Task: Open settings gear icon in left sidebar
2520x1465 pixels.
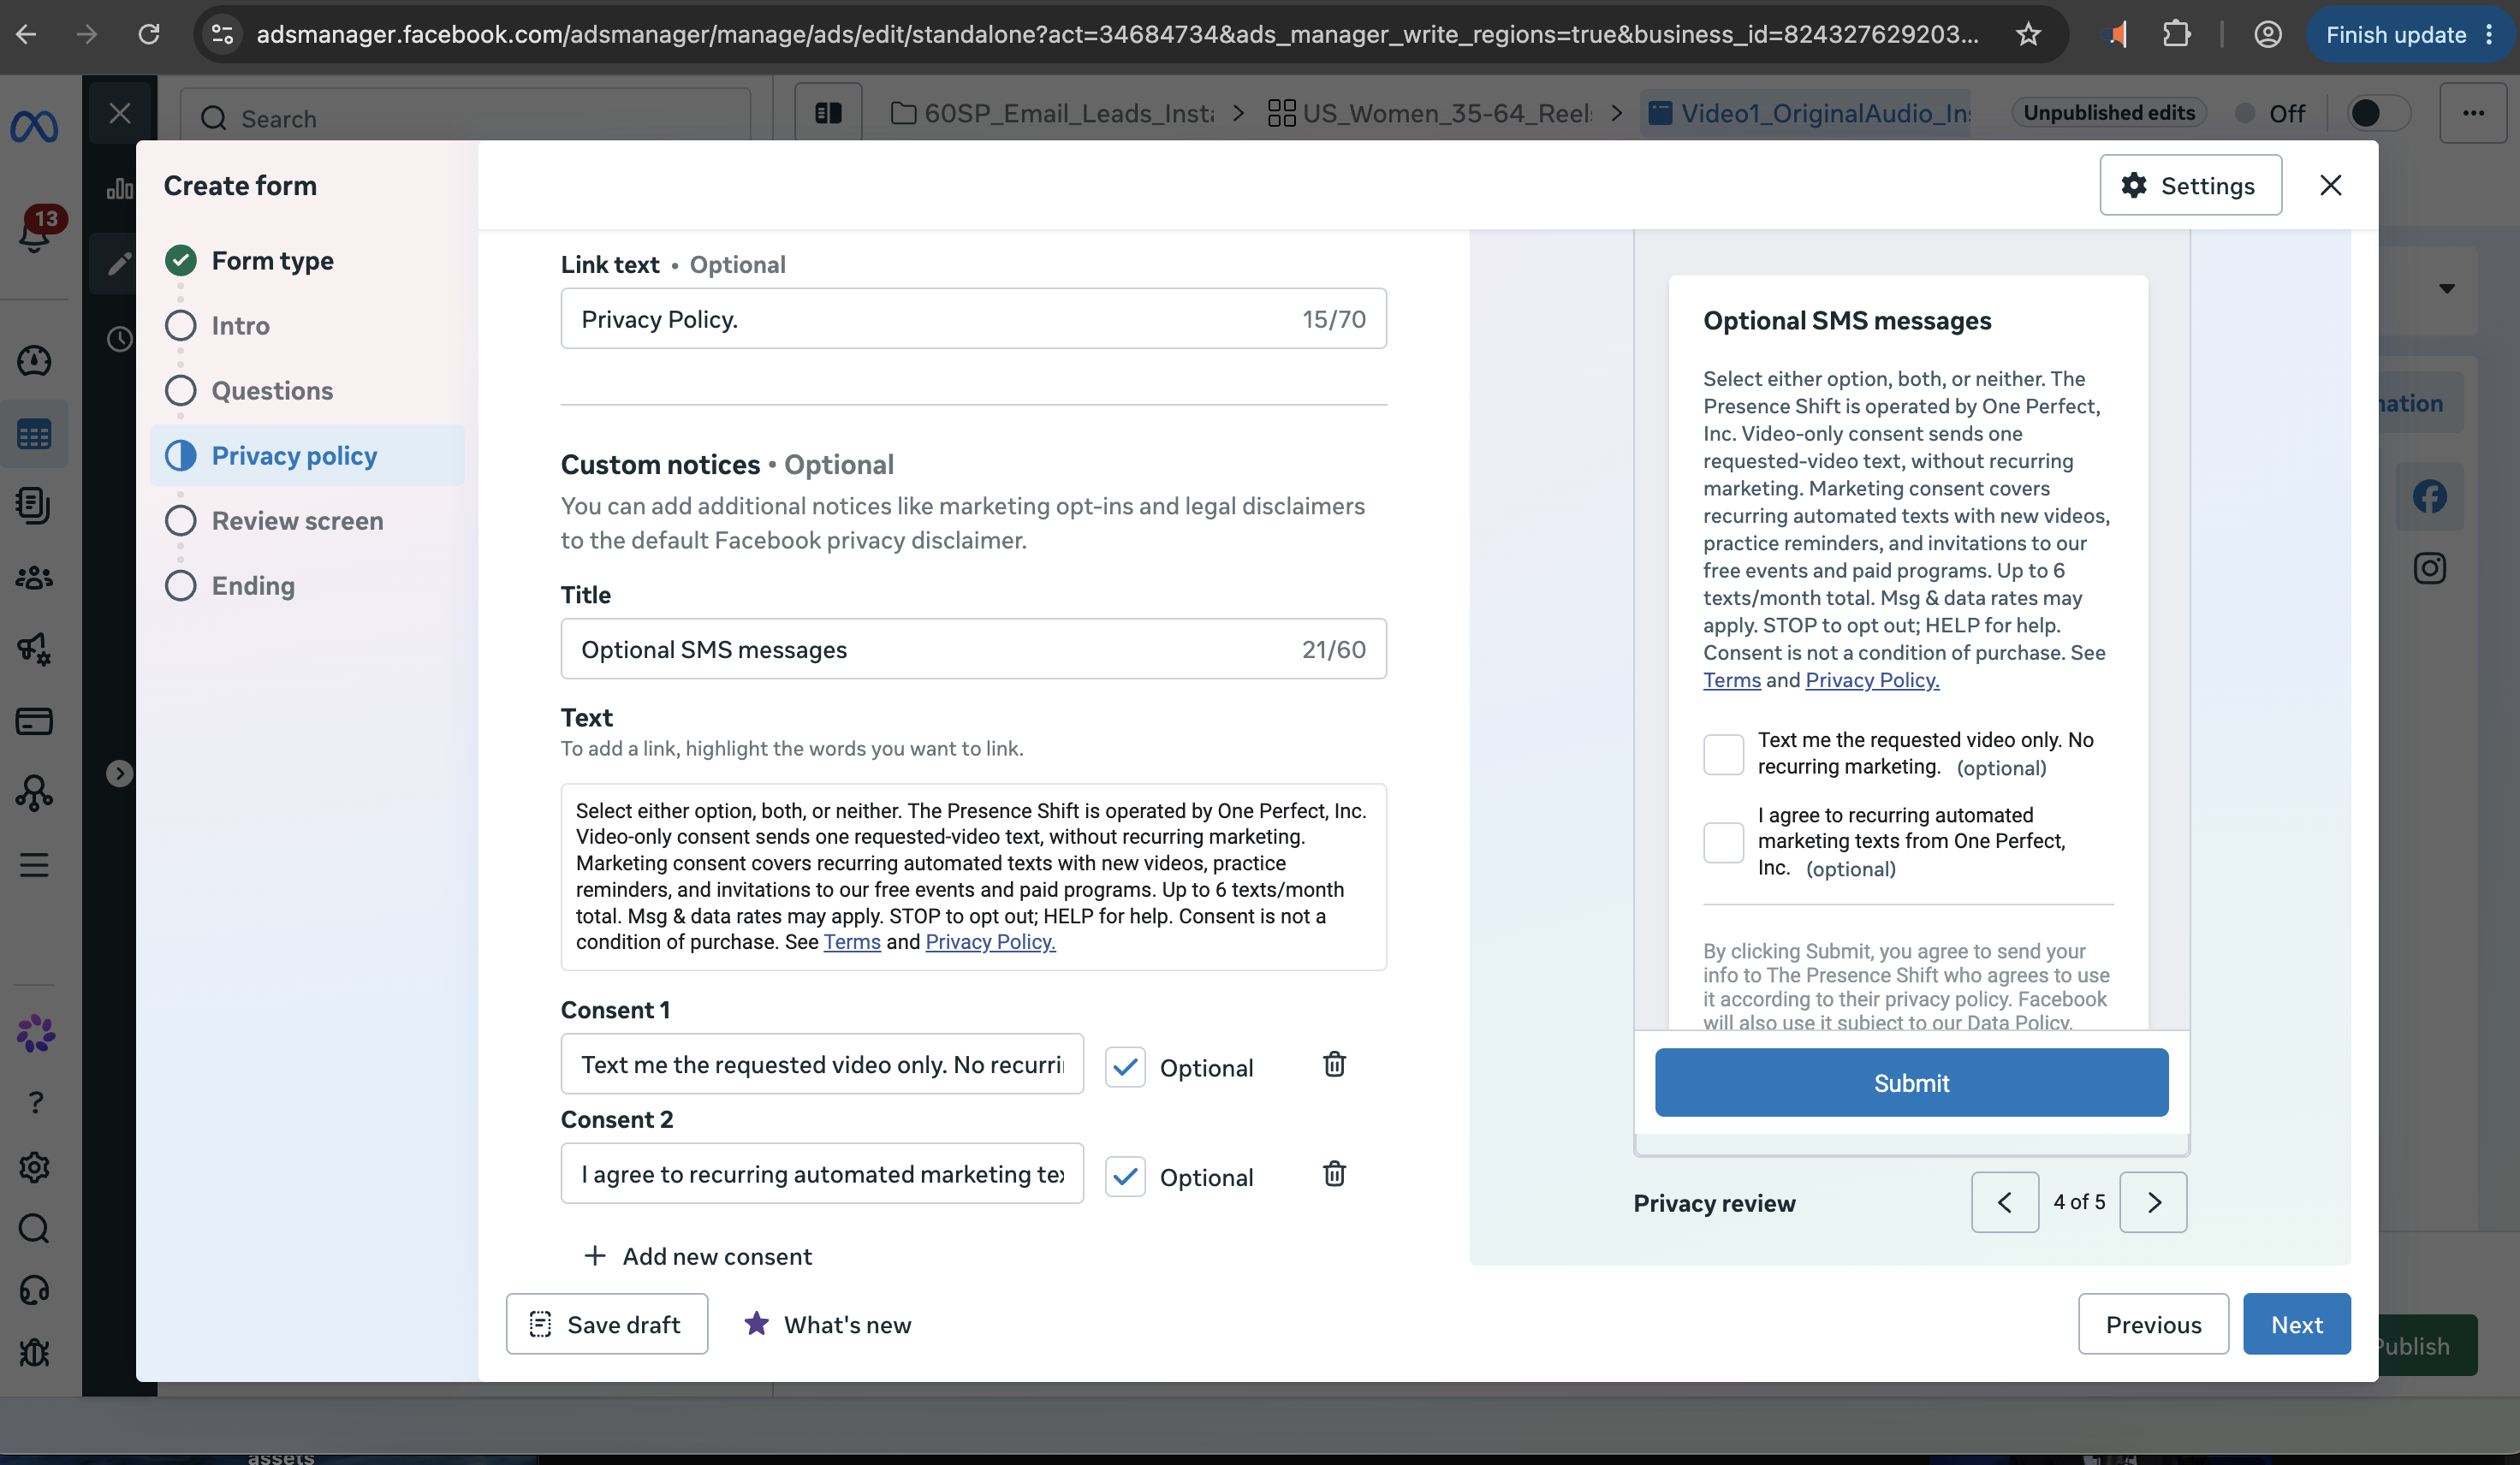Action: pos(34,1167)
